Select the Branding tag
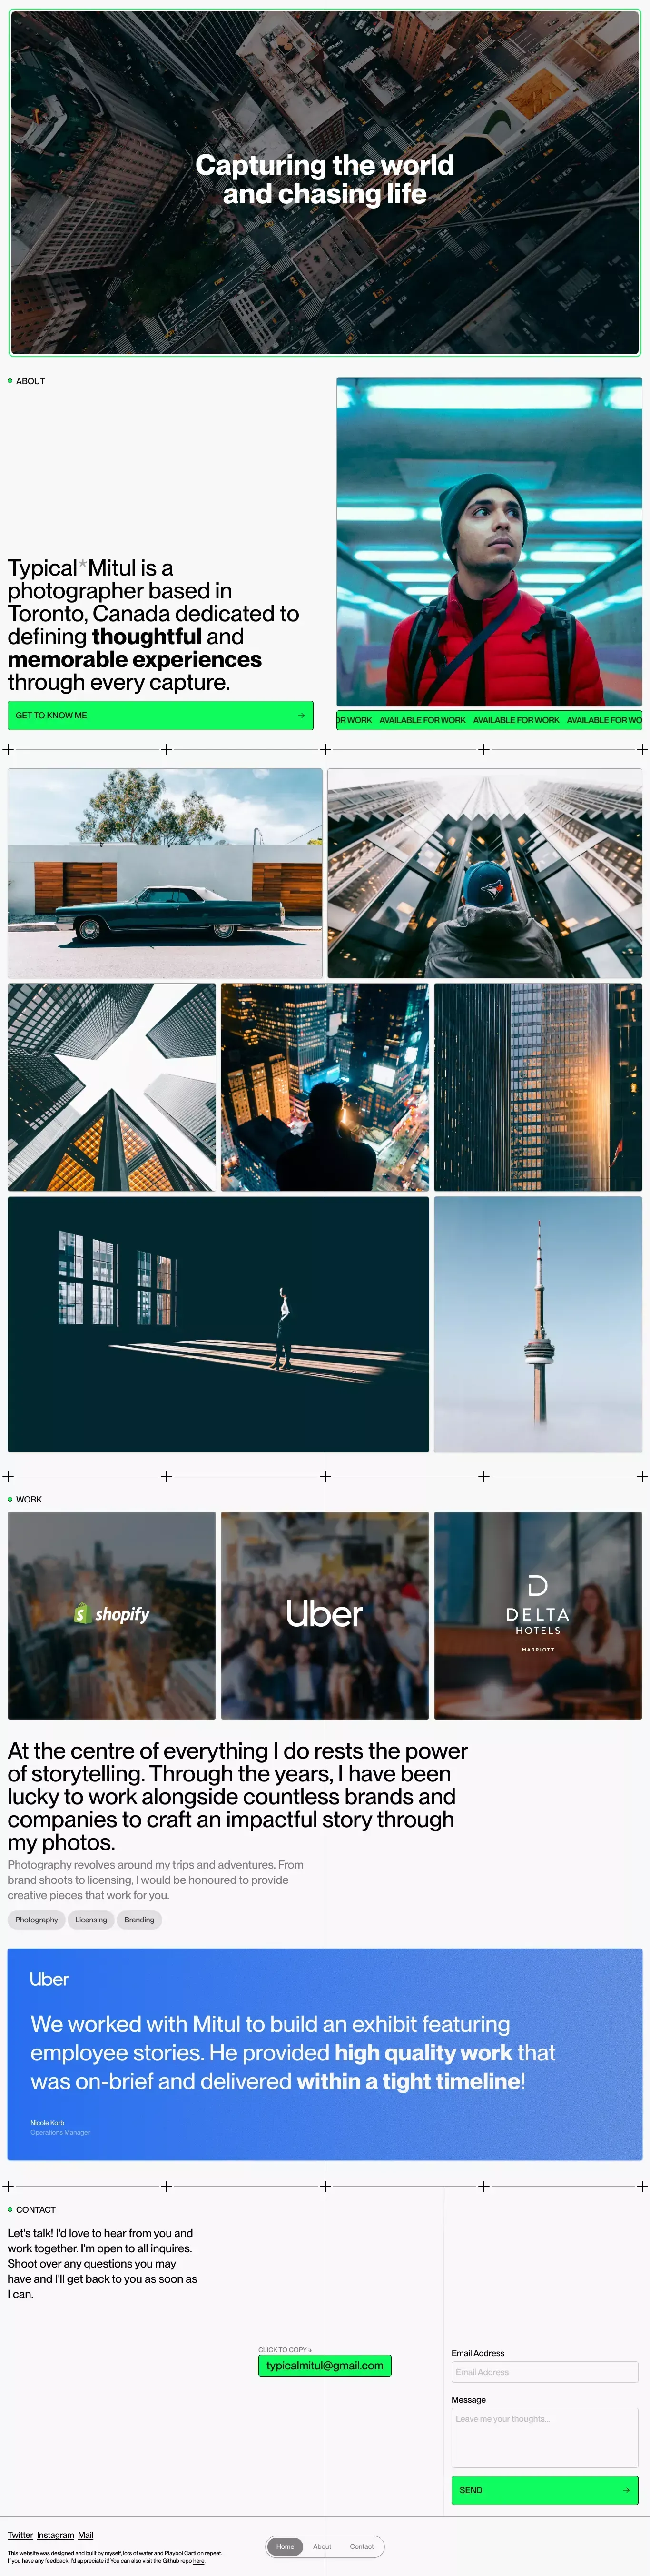Image resolution: width=650 pixels, height=2576 pixels. 139,1919
